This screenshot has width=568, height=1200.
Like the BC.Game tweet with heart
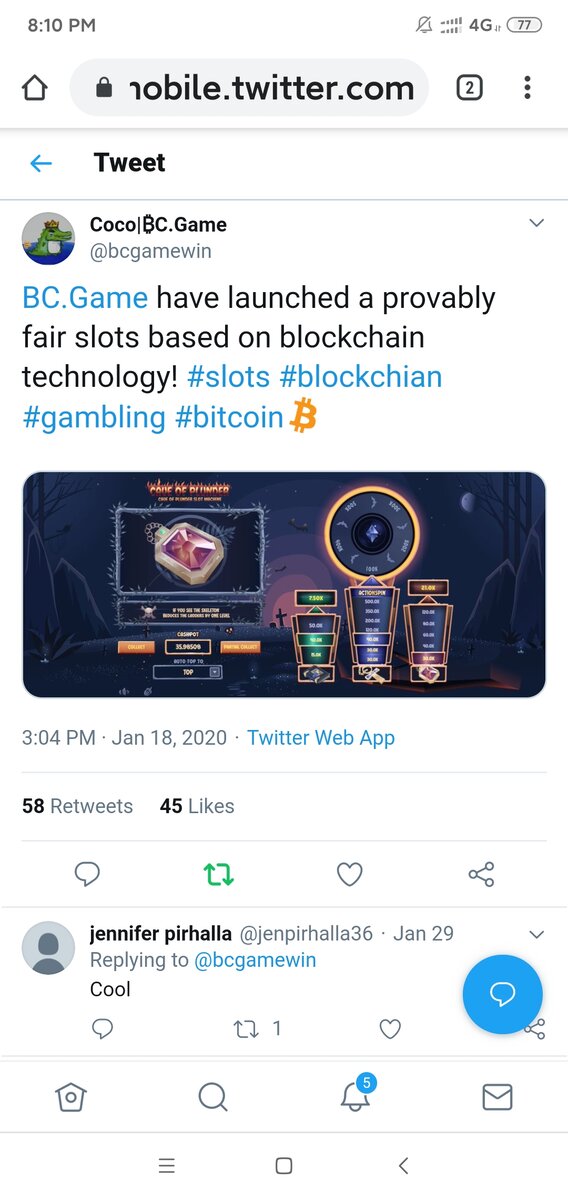(x=349, y=875)
